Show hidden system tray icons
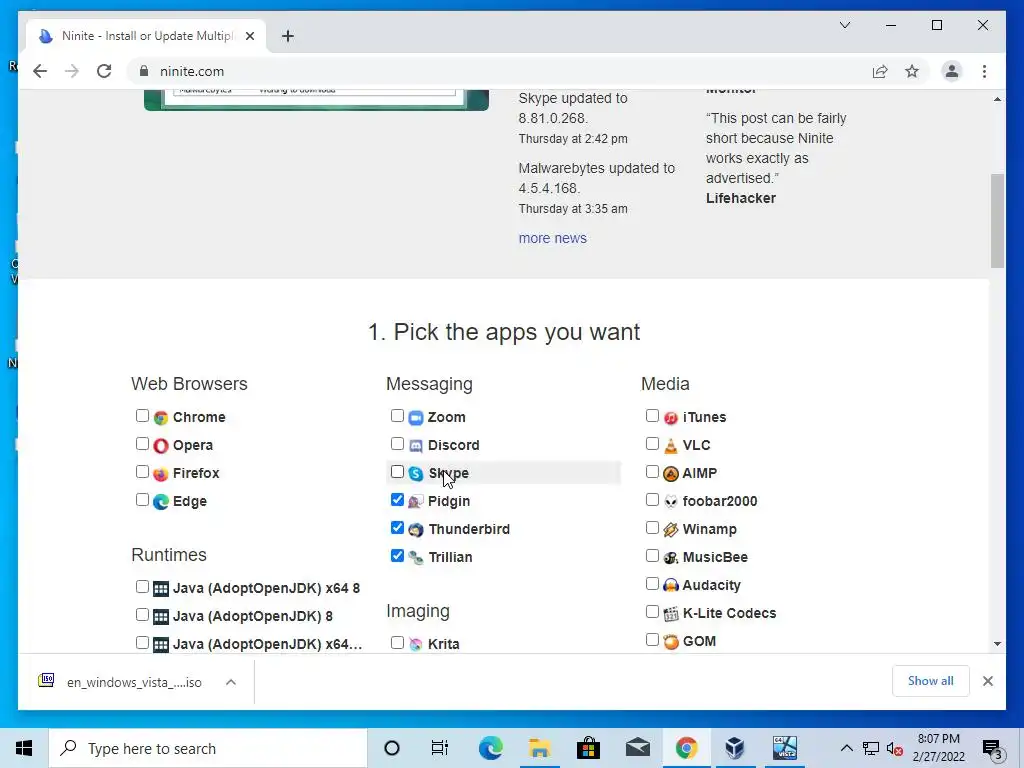This screenshot has width=1024, height=768. 846,748
